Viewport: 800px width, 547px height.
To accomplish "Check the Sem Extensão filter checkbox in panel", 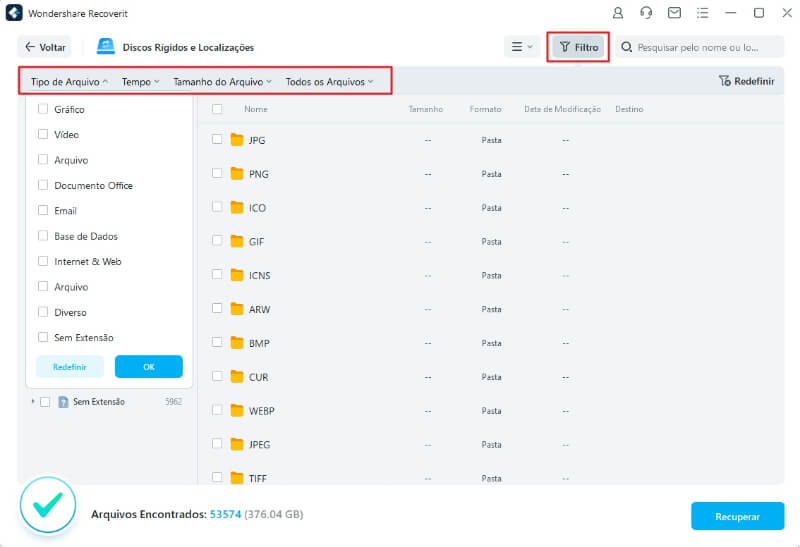I will 43,337.
